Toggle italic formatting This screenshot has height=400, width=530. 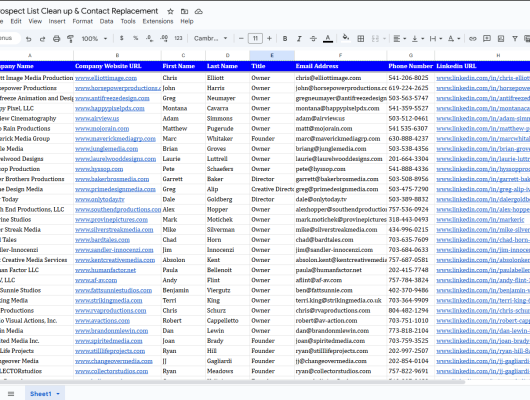click(x=299, y=39)
